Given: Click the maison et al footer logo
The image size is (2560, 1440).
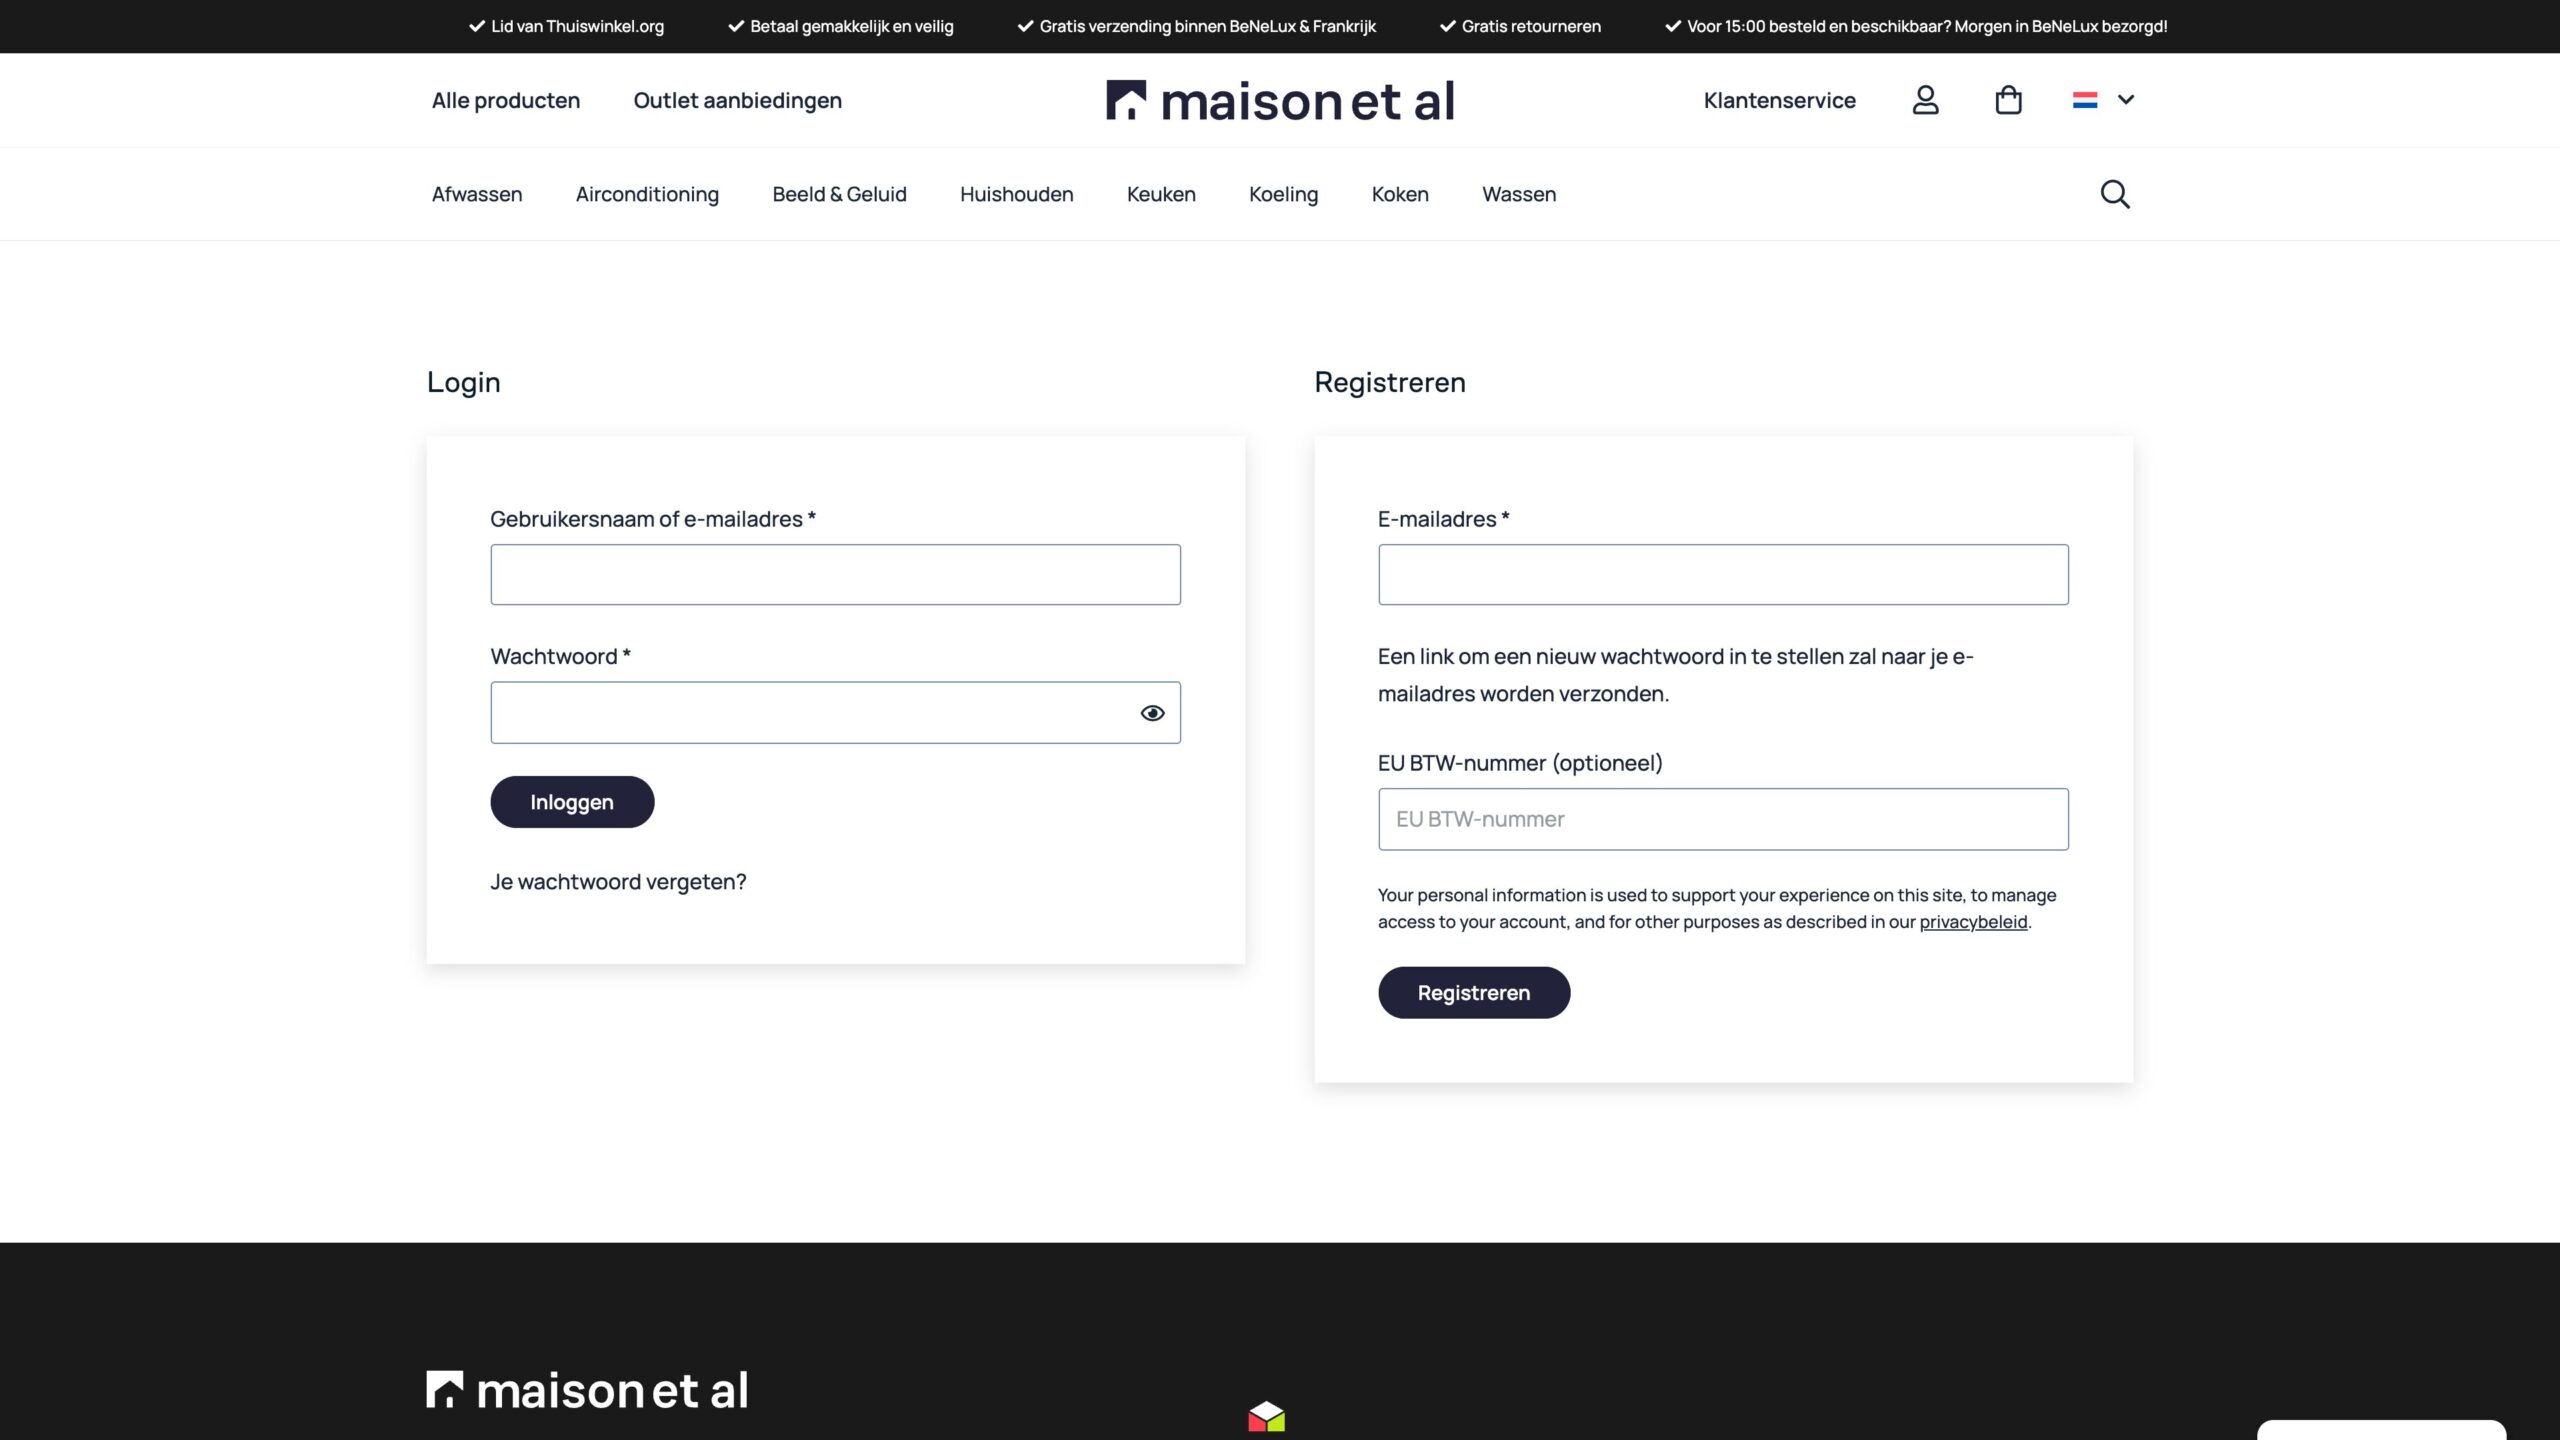Looking at the screenshot, I should 587,1390.
